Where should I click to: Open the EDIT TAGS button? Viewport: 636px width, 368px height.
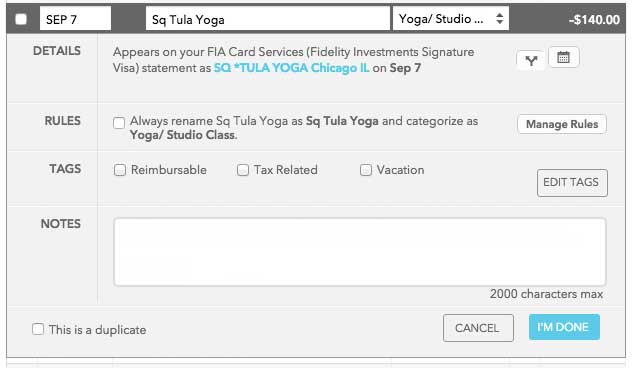point(572,183)
